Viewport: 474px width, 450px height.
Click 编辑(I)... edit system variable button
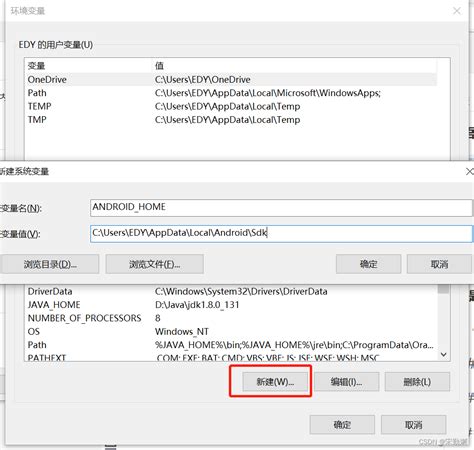[x=346, y=382]
